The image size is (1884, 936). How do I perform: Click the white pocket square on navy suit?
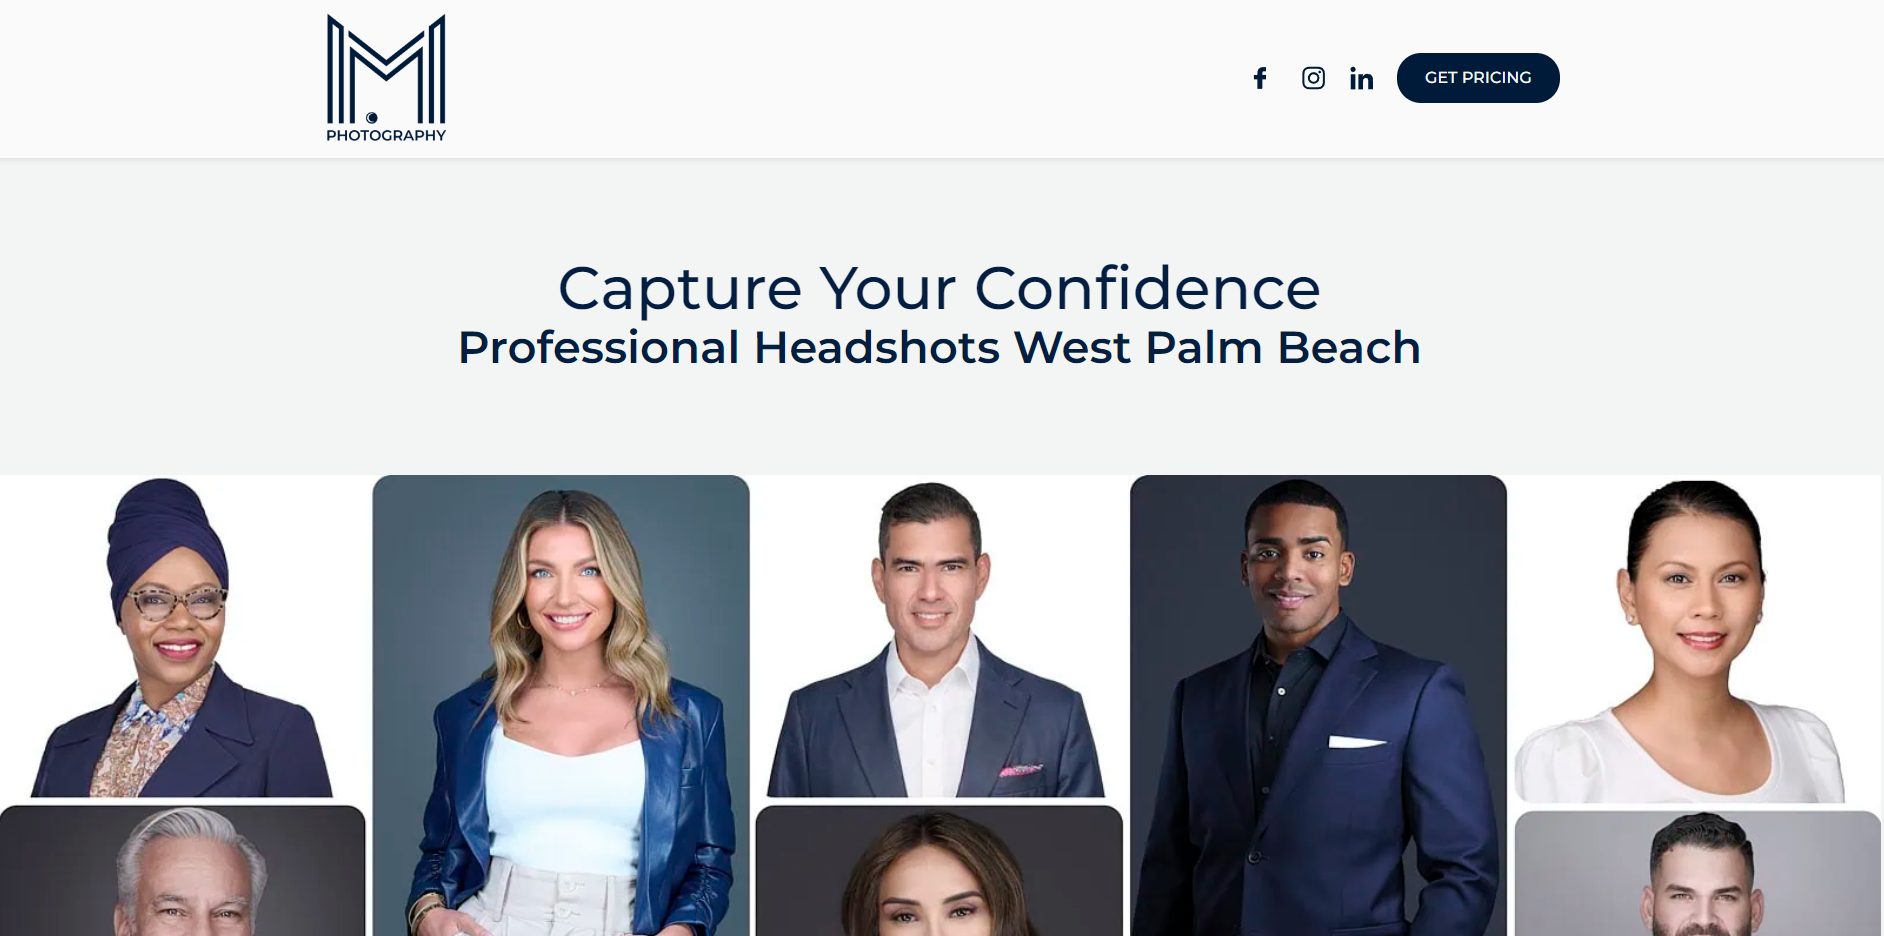1356,742
